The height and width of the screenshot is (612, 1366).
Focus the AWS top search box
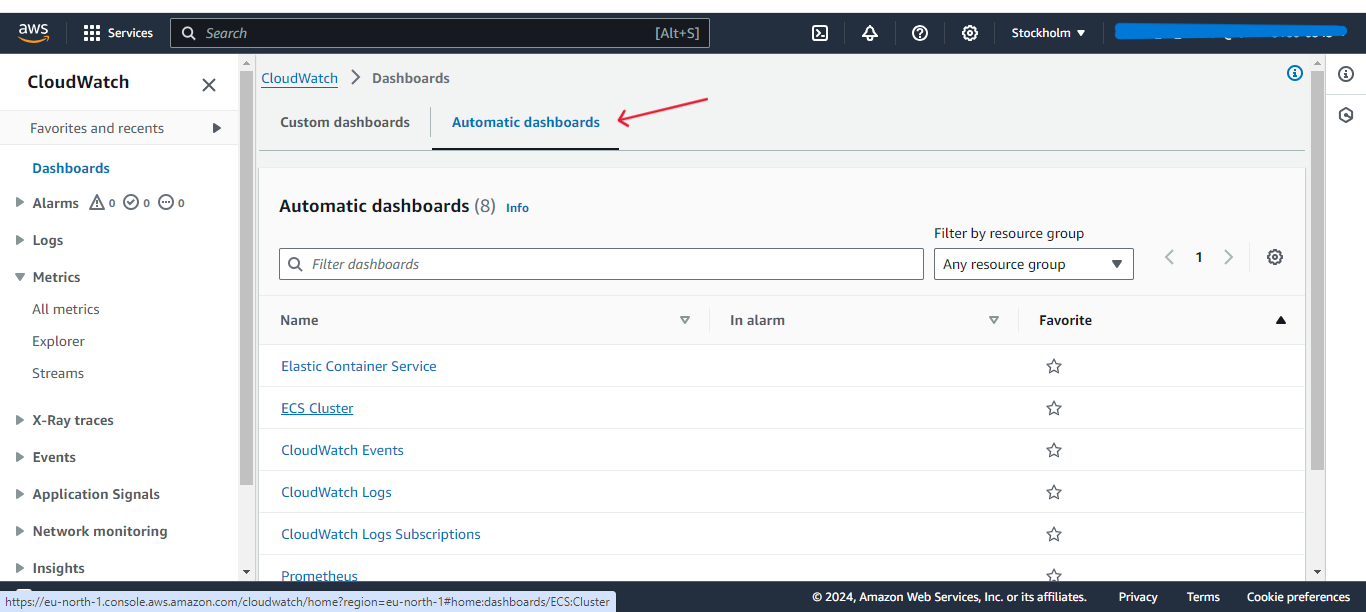440,33
